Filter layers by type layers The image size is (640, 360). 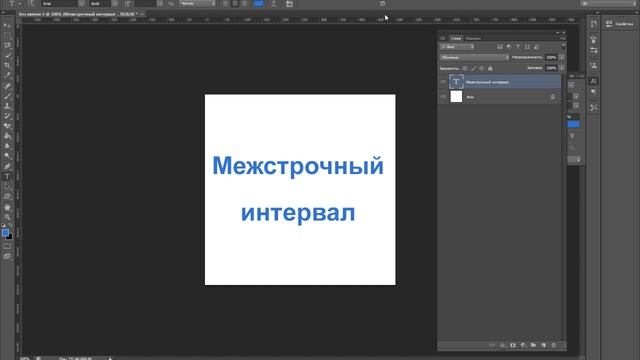518,47
